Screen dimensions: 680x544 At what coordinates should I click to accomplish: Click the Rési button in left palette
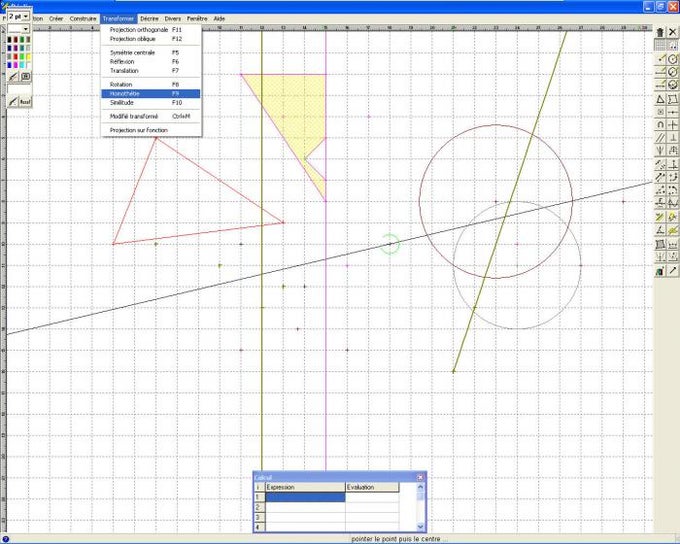pos(26,102)
